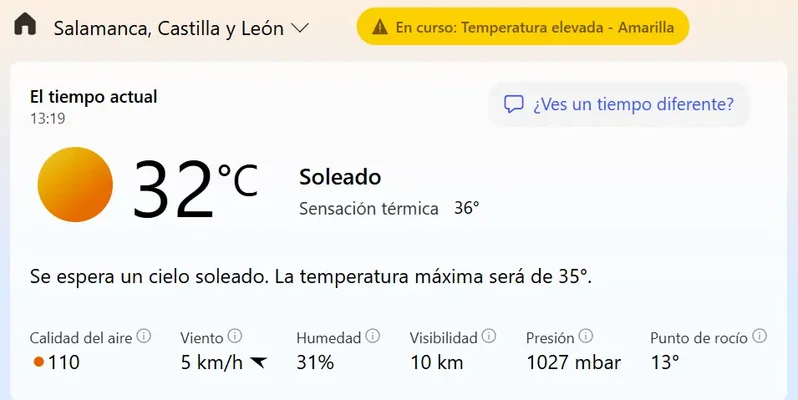This screenshot has width=798, height=400.
Task: Click the home icon
Action: coord(25,26)
